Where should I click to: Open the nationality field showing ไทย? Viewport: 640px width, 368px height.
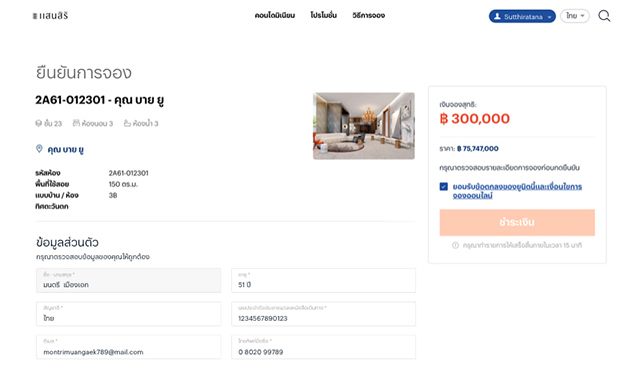tap(129, 314)
